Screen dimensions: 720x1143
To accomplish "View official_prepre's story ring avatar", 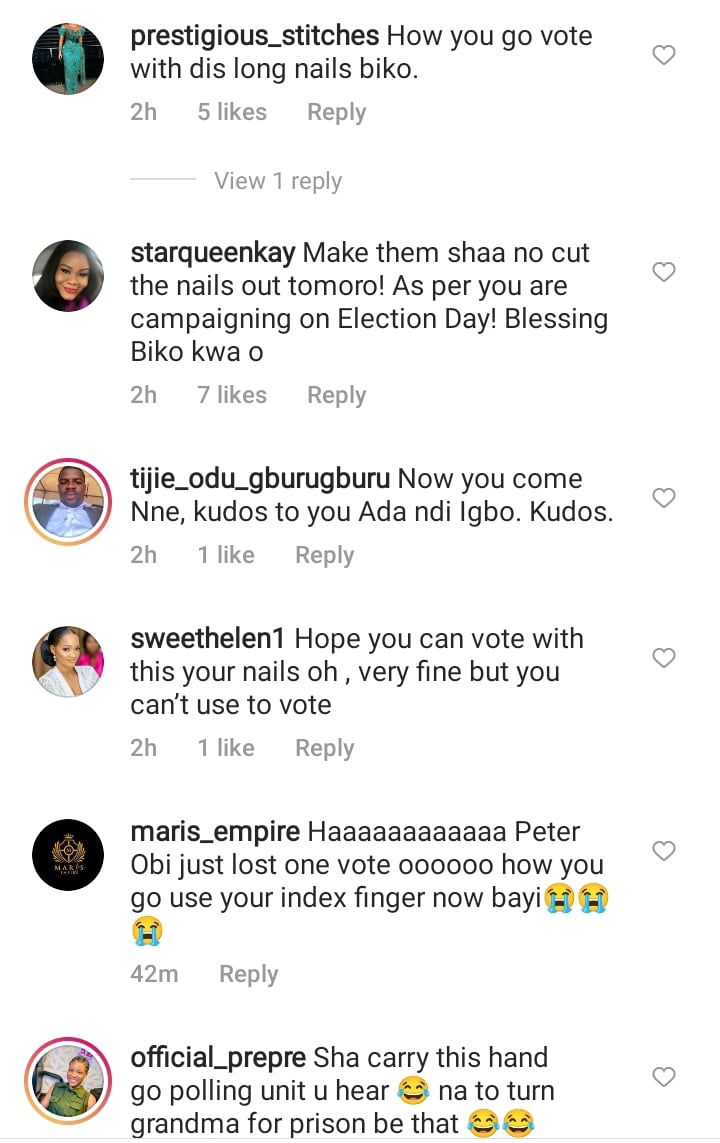I will point(69,1081).
